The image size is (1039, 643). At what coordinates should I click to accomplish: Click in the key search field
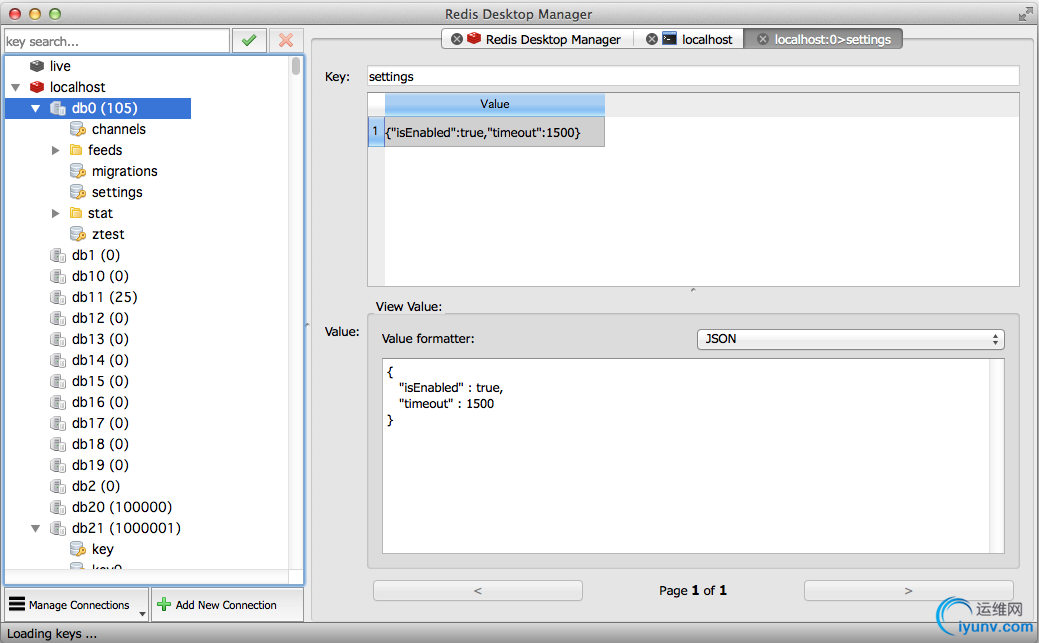pyautogui.click(x=117, y=41)
